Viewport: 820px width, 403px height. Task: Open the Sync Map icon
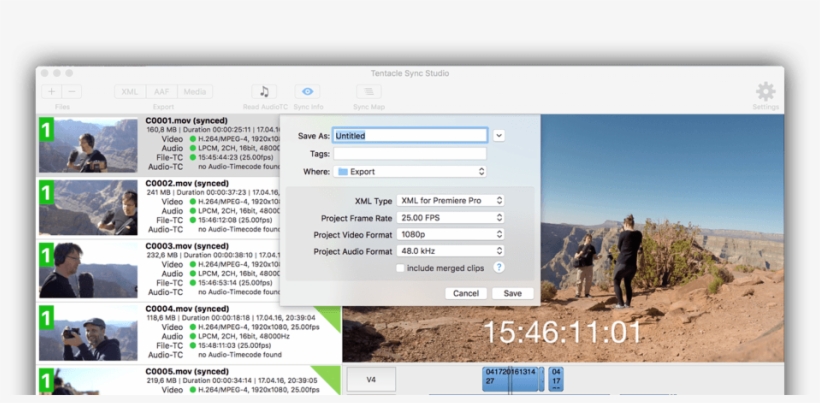click(369, 91)
